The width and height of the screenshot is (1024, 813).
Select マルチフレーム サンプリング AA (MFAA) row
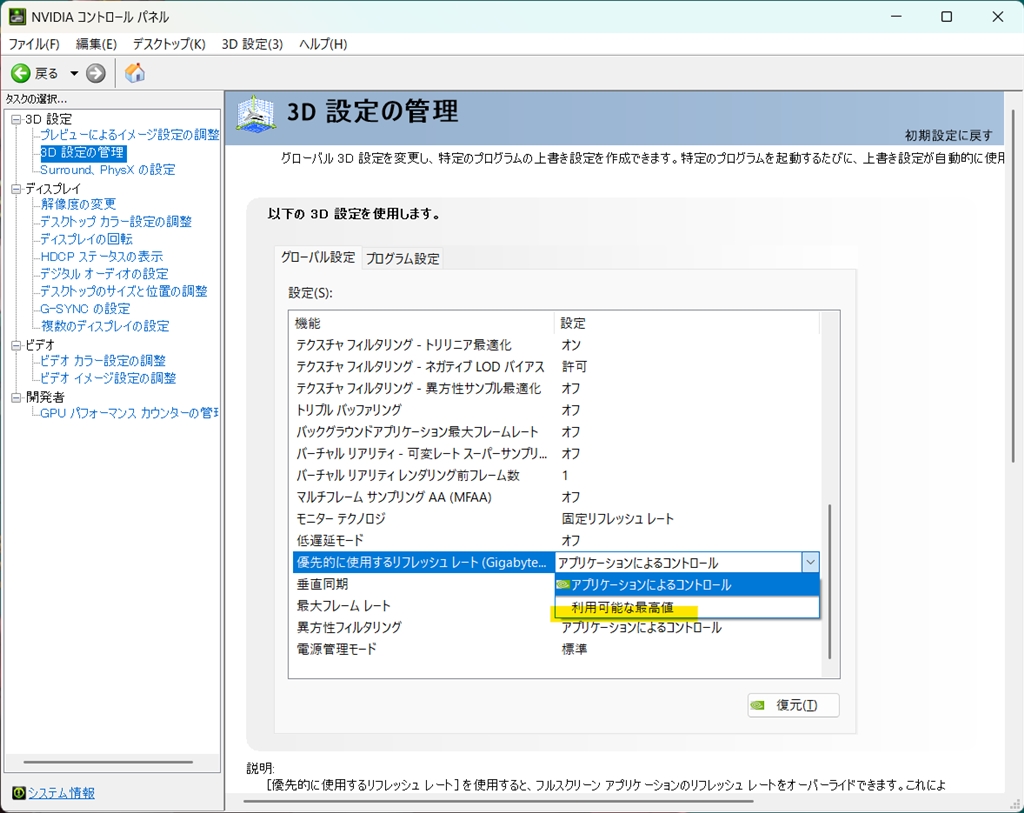click(554, 497)
